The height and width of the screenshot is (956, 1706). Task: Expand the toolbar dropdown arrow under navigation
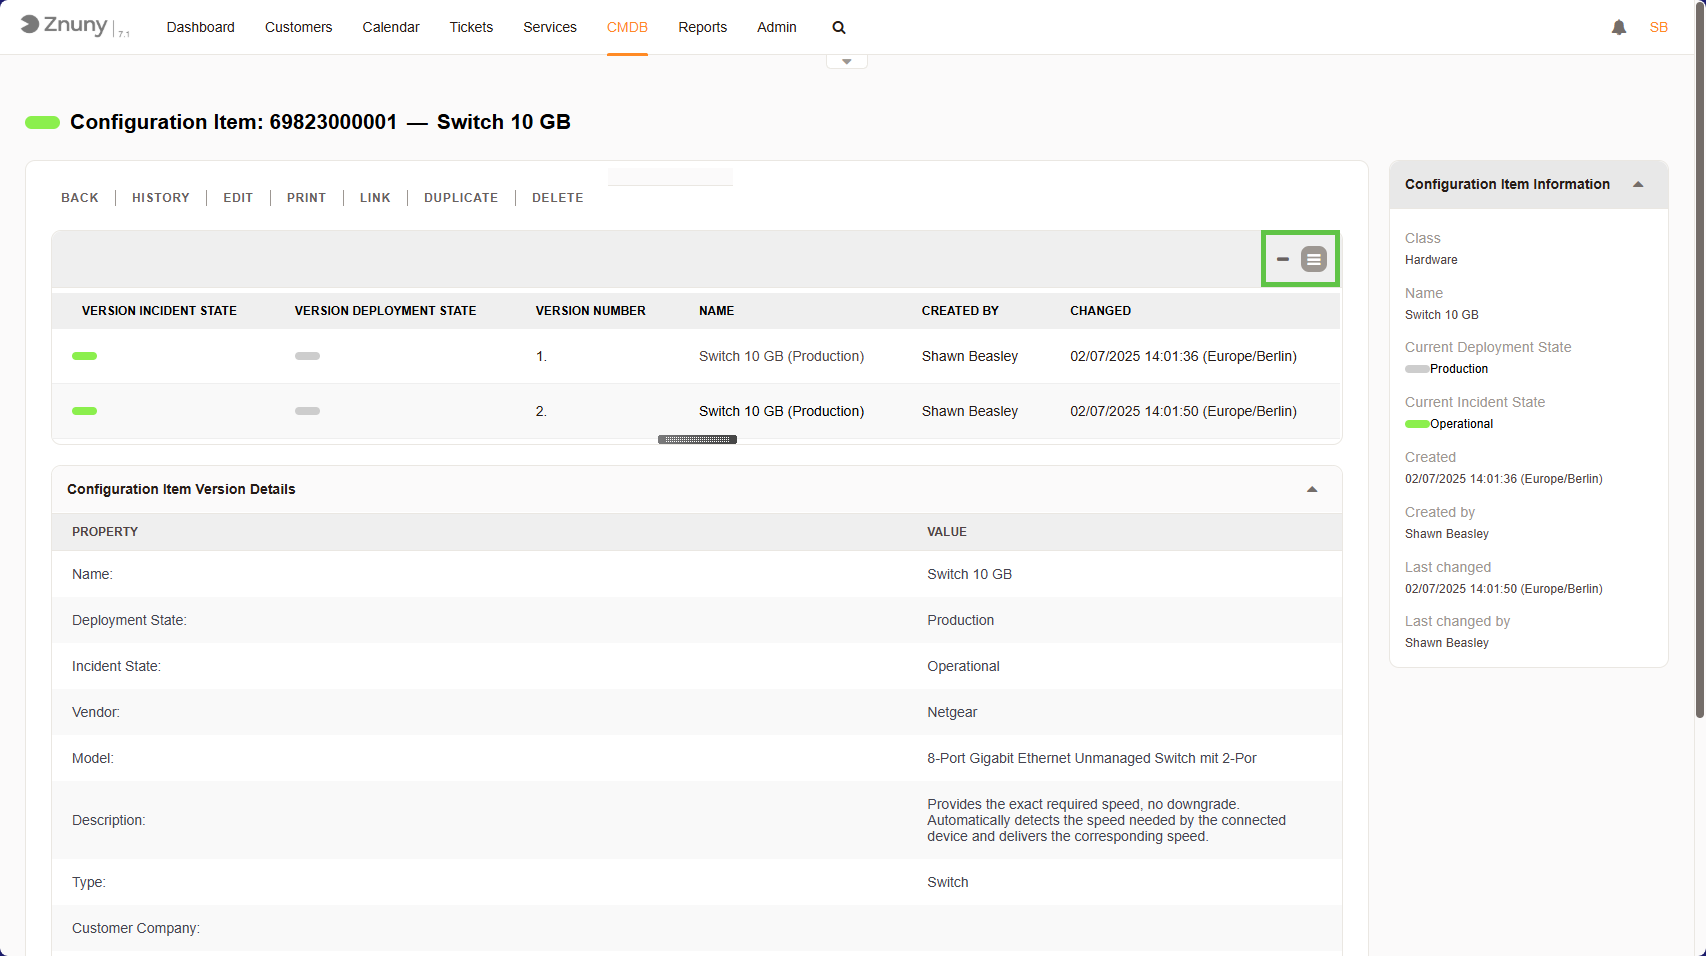pos(847,62)
